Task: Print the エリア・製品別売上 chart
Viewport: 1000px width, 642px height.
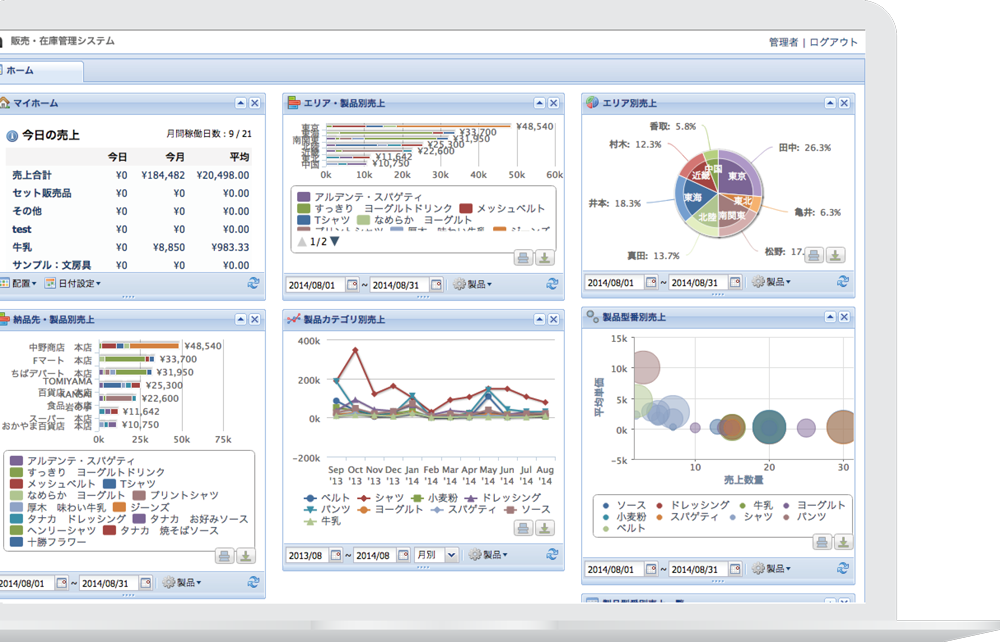Action: (x=523, y=258)
